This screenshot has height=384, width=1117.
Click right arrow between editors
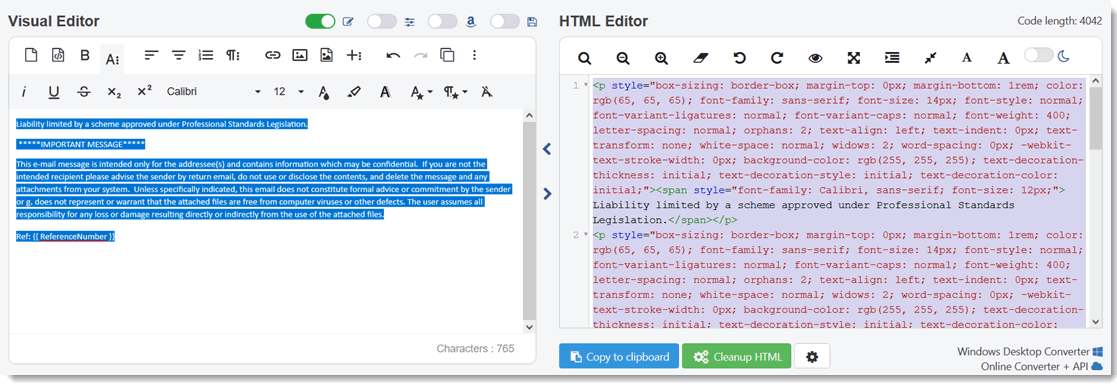(547, 193)
